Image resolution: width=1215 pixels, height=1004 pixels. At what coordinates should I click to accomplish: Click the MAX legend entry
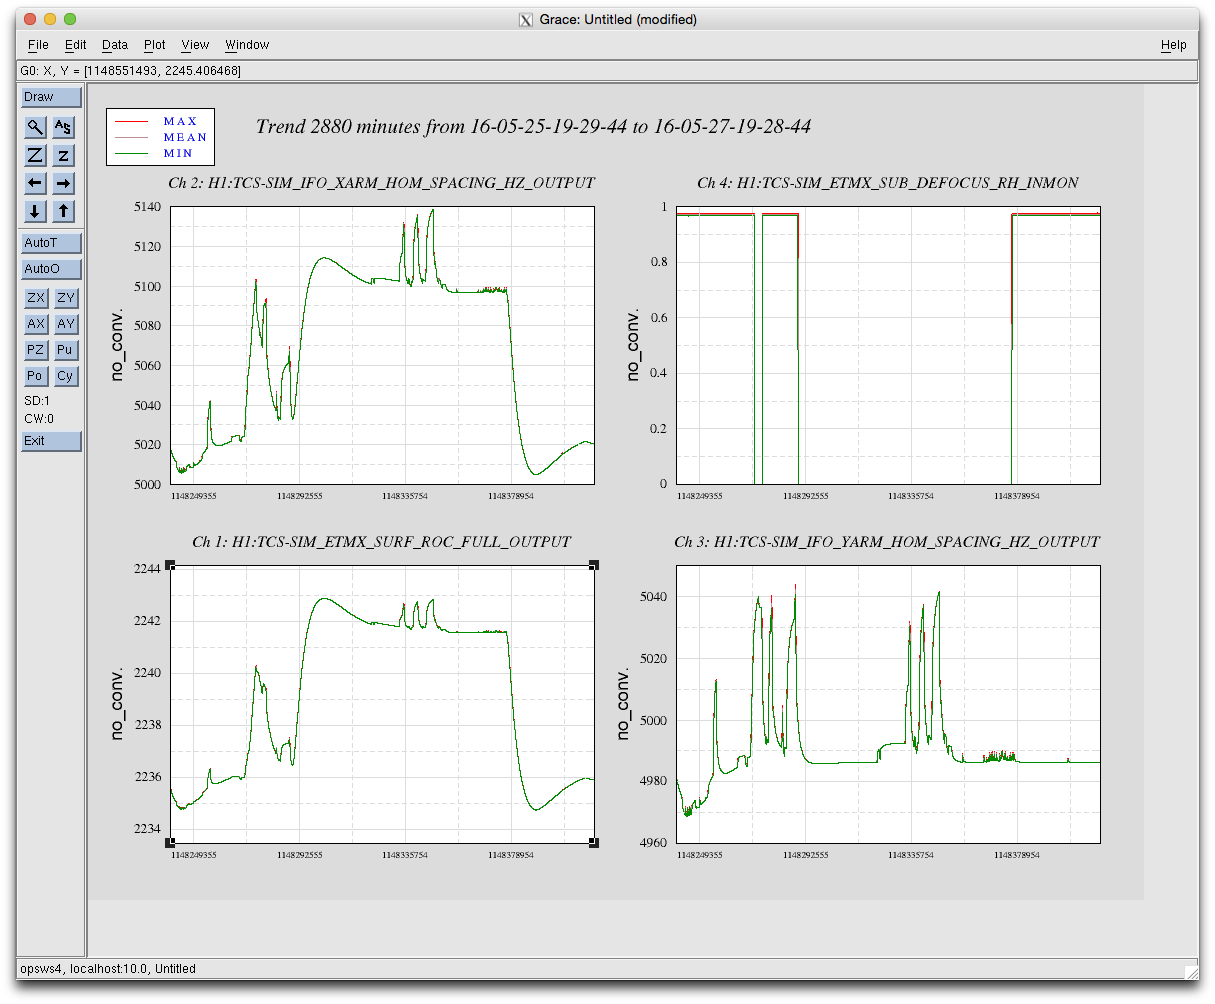click(181, 122)
